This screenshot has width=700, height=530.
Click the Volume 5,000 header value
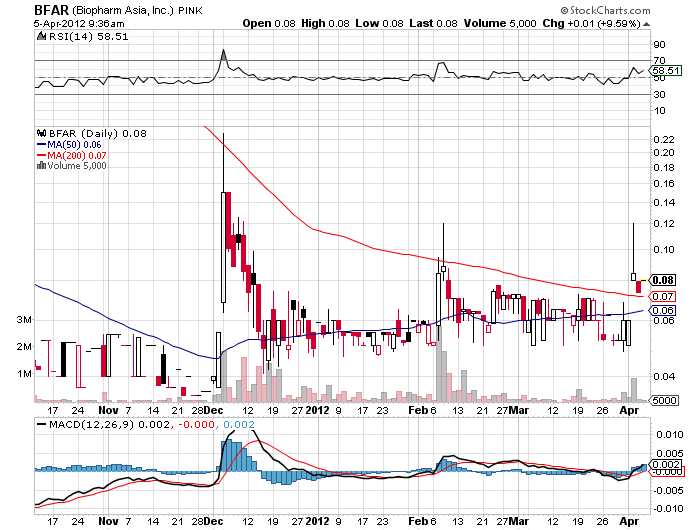coord(500,24)
